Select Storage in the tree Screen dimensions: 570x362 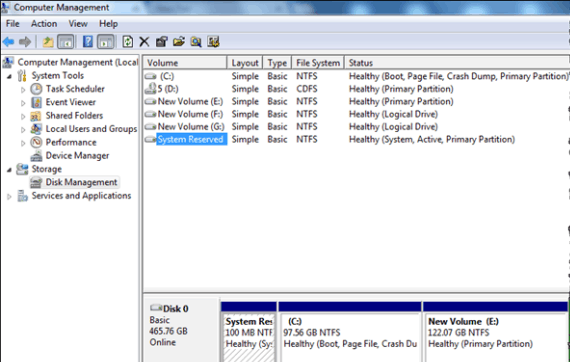coord(47,169)
